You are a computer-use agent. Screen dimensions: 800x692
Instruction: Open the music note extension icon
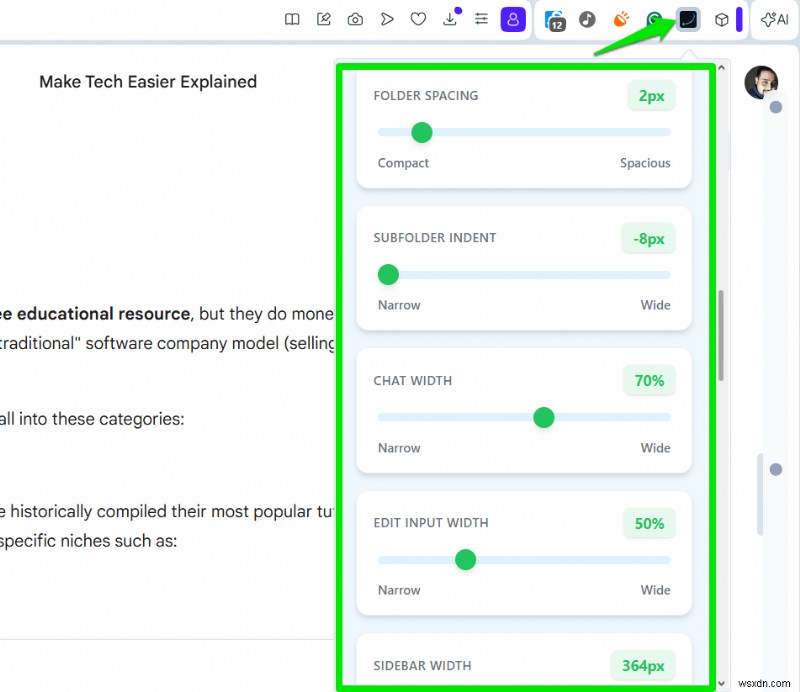point(587,19)
